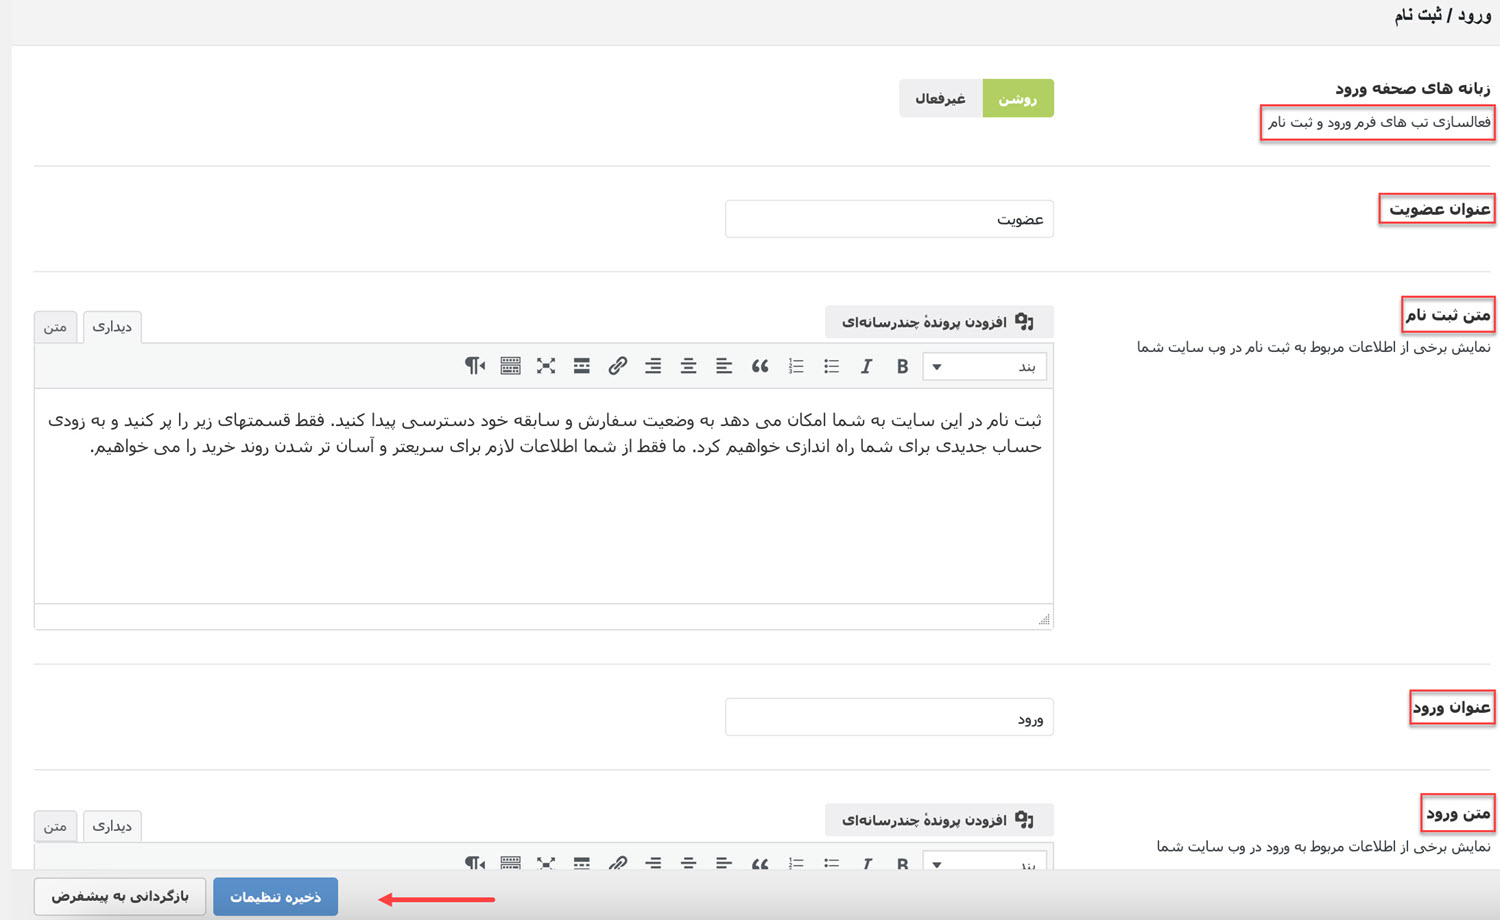Apply italic in registration text editor

pyautogui.click(x=866, y=366)
